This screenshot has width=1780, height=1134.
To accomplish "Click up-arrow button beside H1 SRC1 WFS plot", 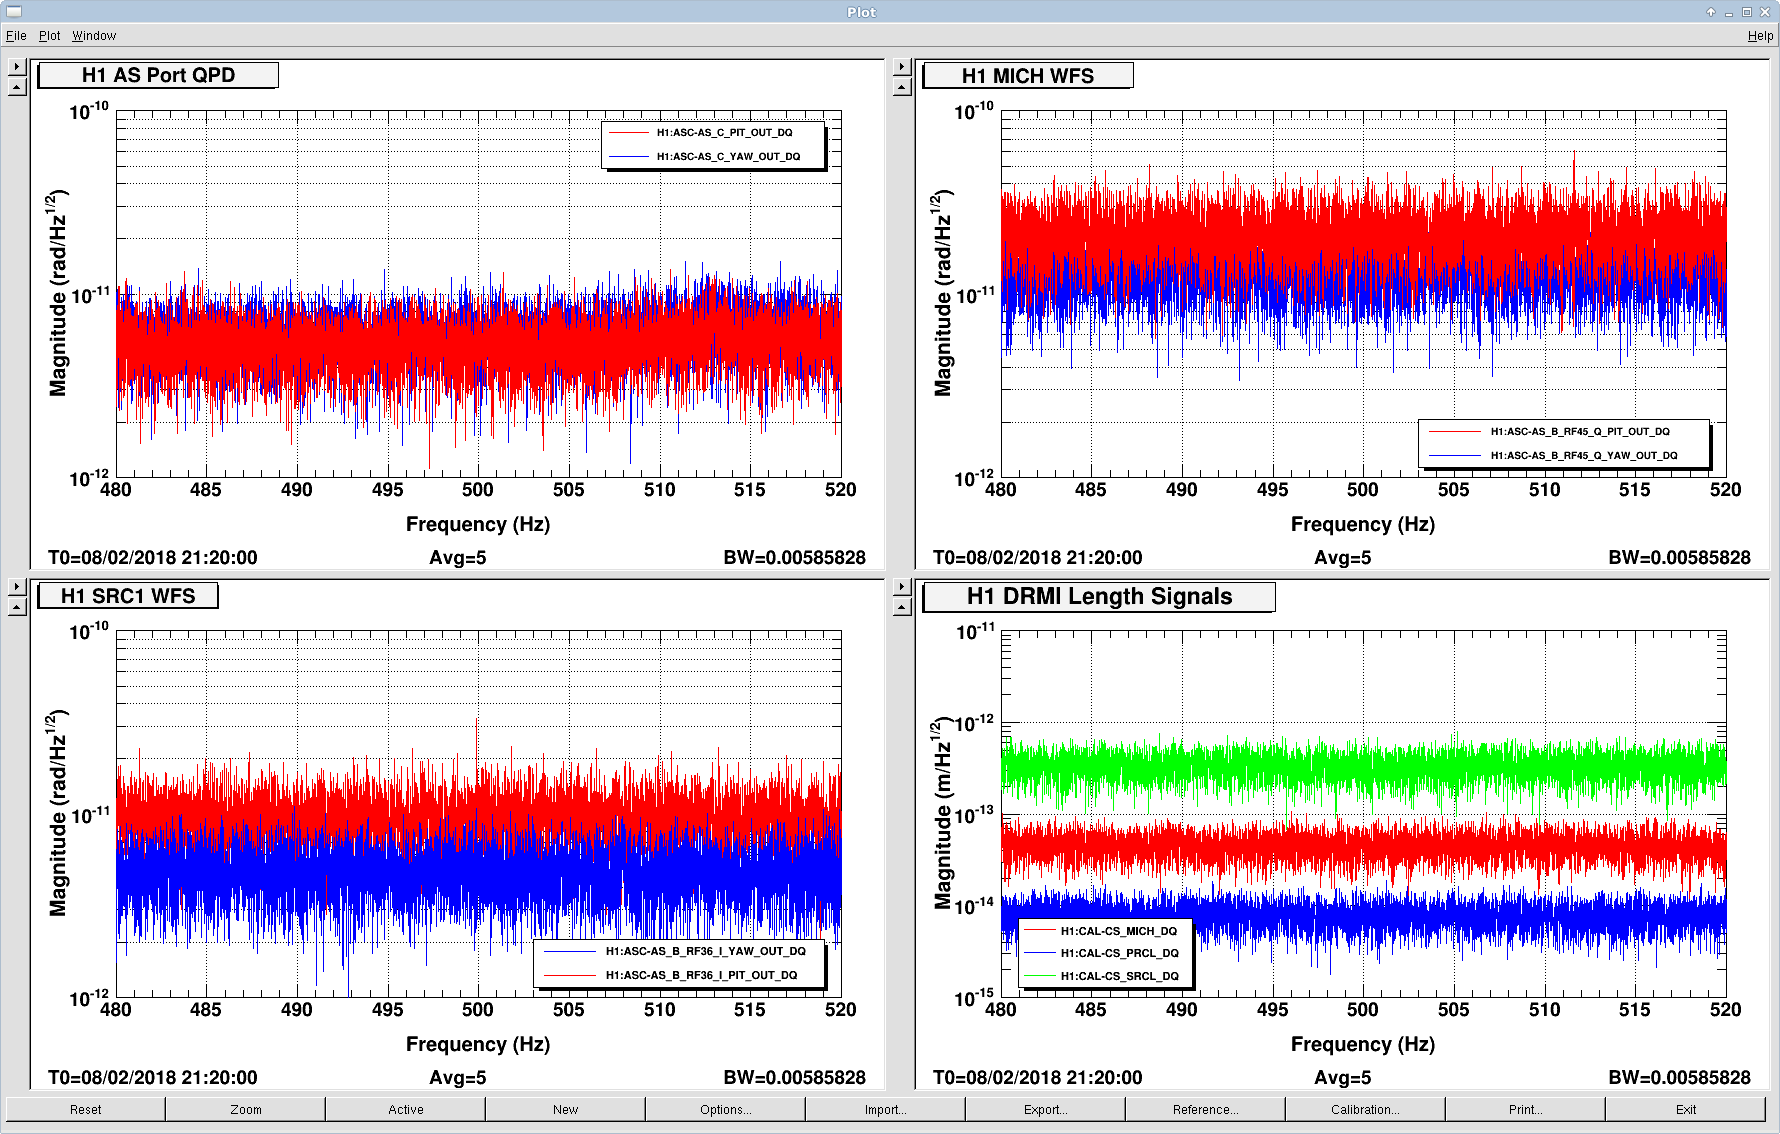I will [17, 607].
